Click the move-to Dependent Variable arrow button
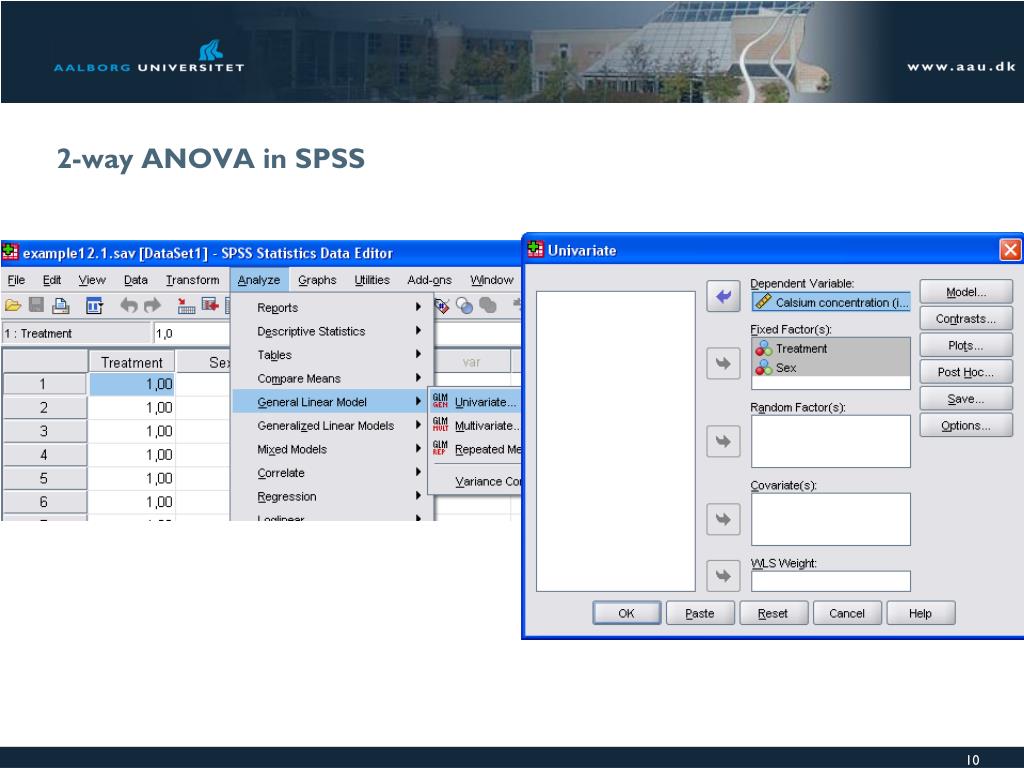This screenshot has height=768, width=1024. pos(723,296)
